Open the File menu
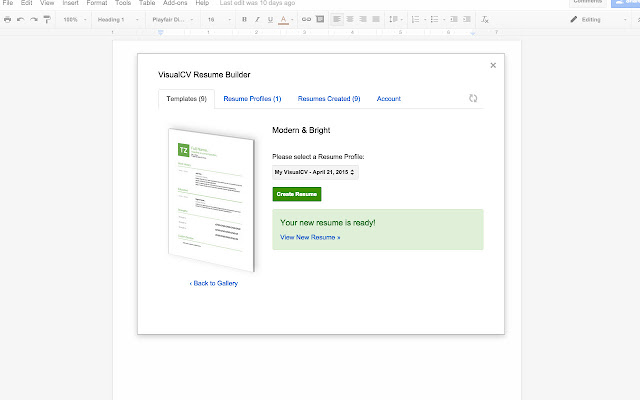 click(8, 3)
